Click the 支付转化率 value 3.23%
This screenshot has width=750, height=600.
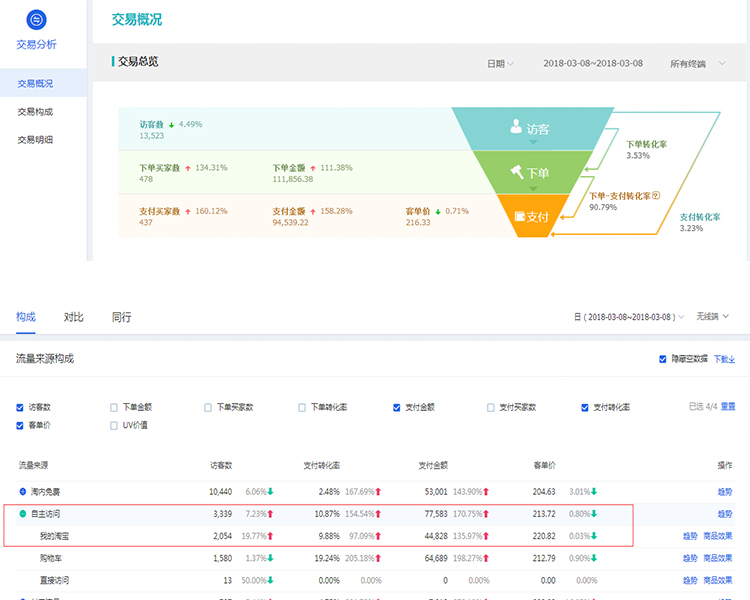692,228
